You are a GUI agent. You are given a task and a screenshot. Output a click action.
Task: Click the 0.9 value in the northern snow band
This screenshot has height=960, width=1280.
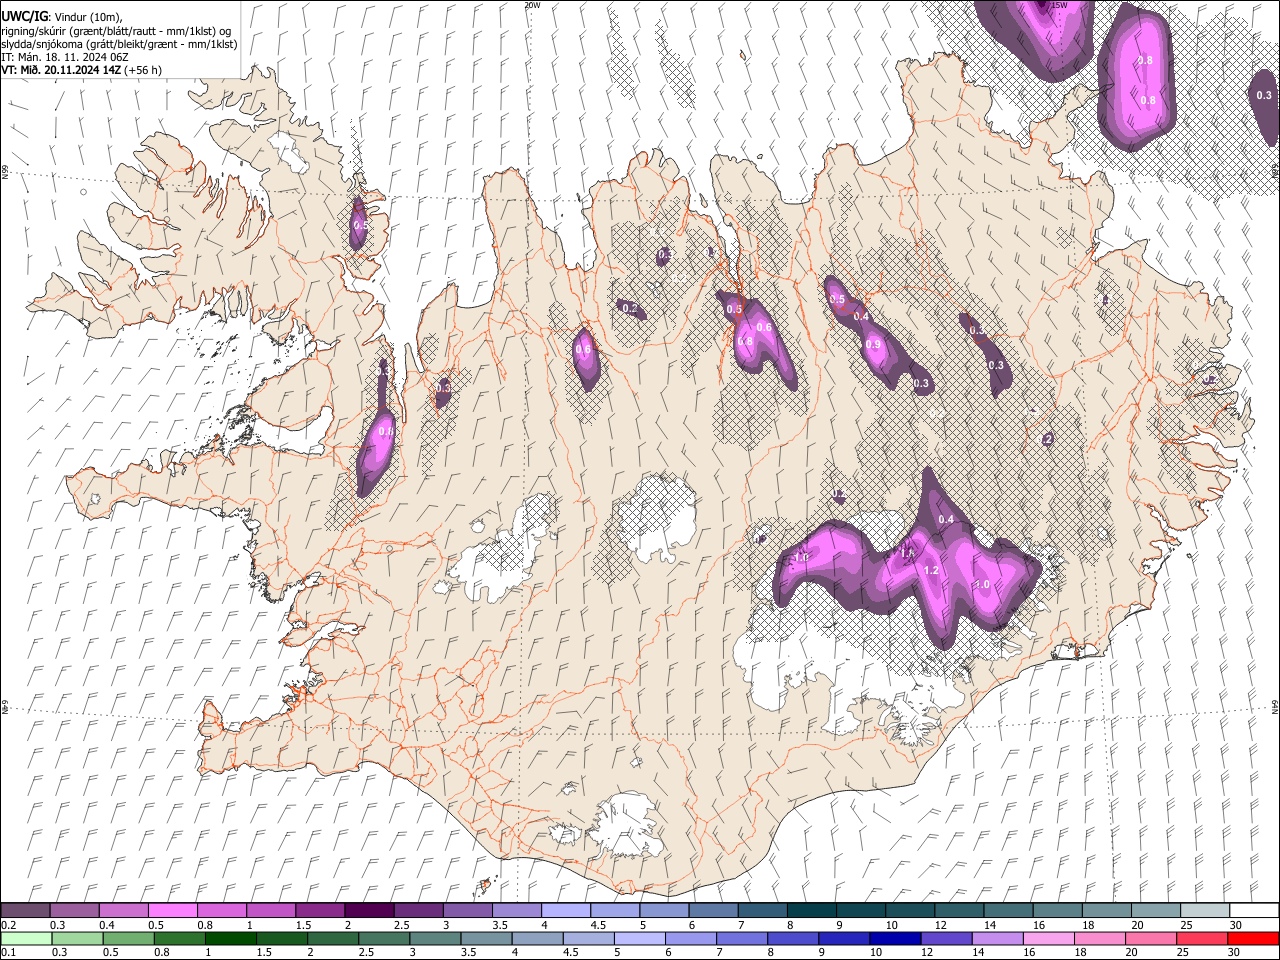873,345
